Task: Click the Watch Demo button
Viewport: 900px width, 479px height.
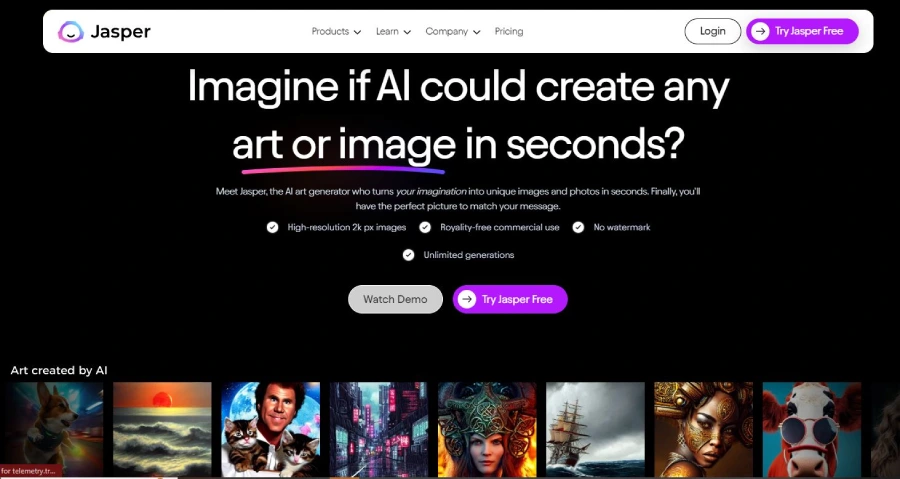Action: pyautogui.click(x=395, y=299)
